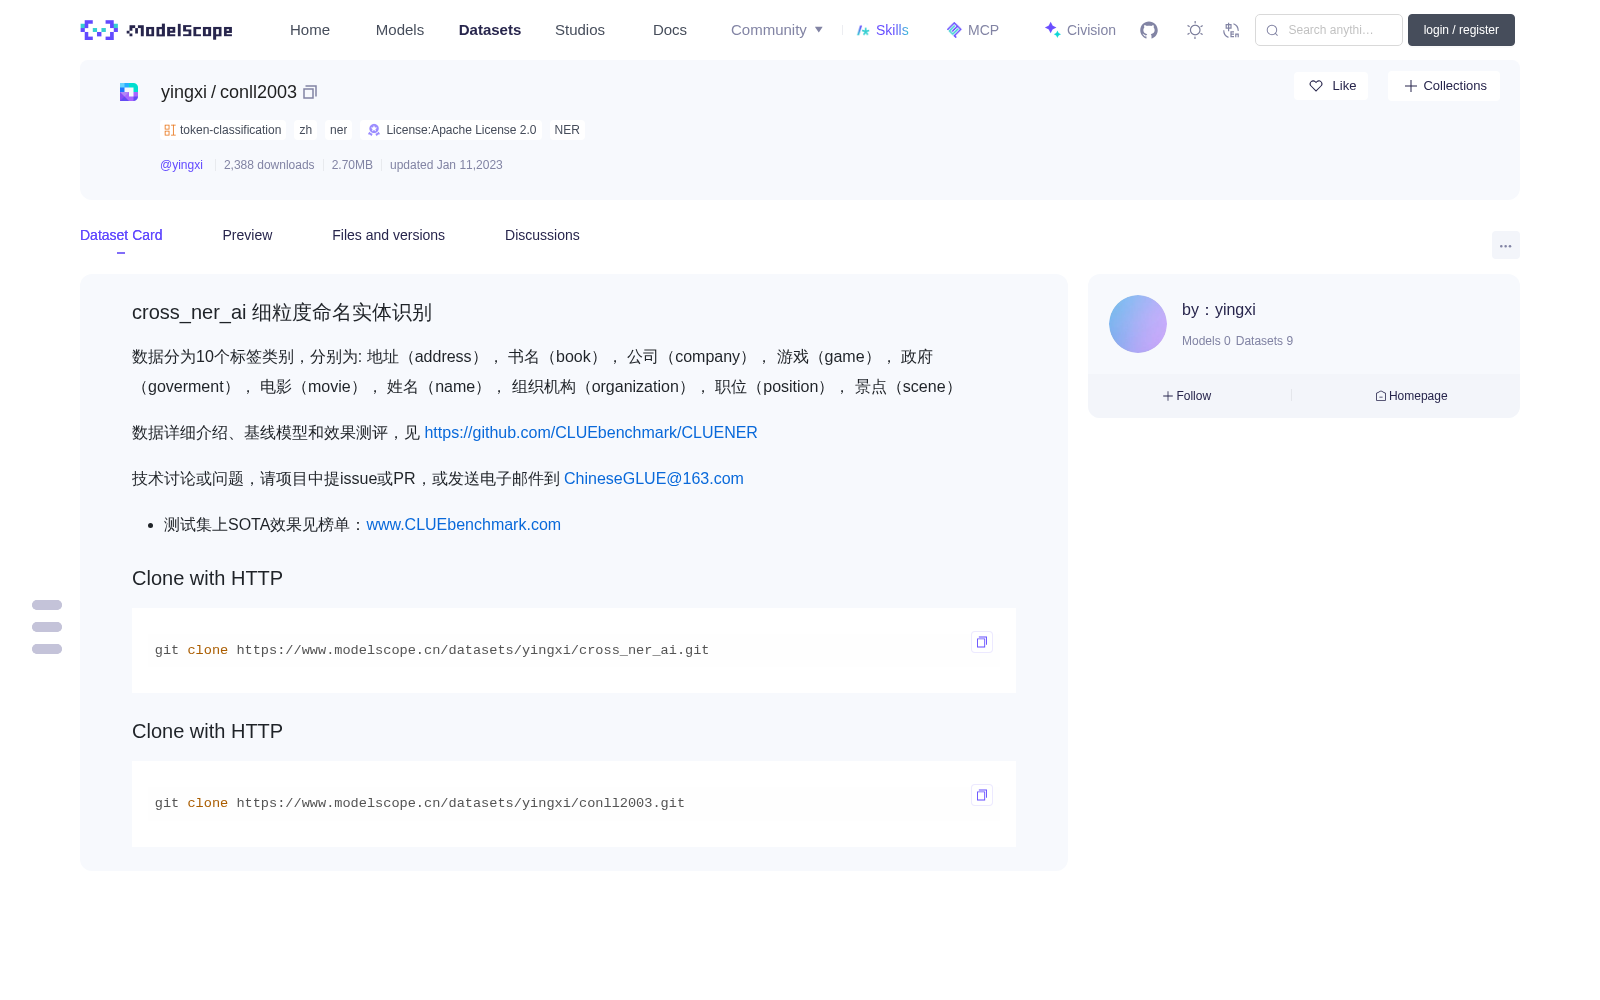Viewport: 1600px width, 1000px height.
Task: Copy the conll2003 git clone command
Action: click(982, 795)
